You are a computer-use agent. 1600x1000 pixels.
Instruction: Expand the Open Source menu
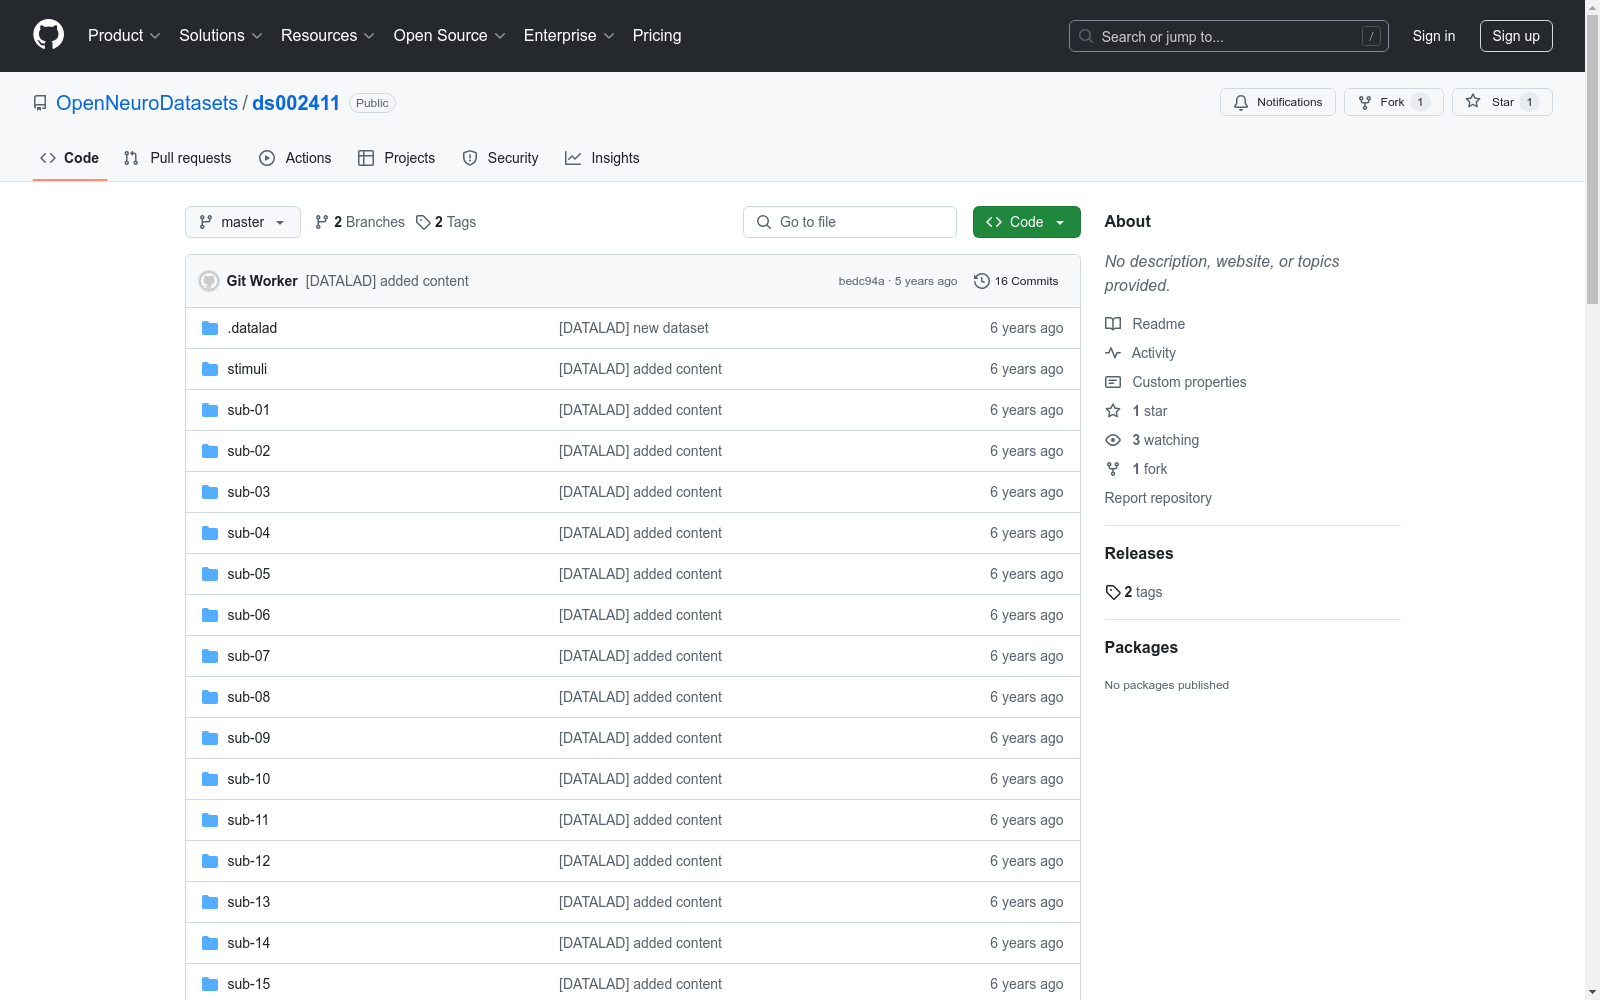[450, 35]
